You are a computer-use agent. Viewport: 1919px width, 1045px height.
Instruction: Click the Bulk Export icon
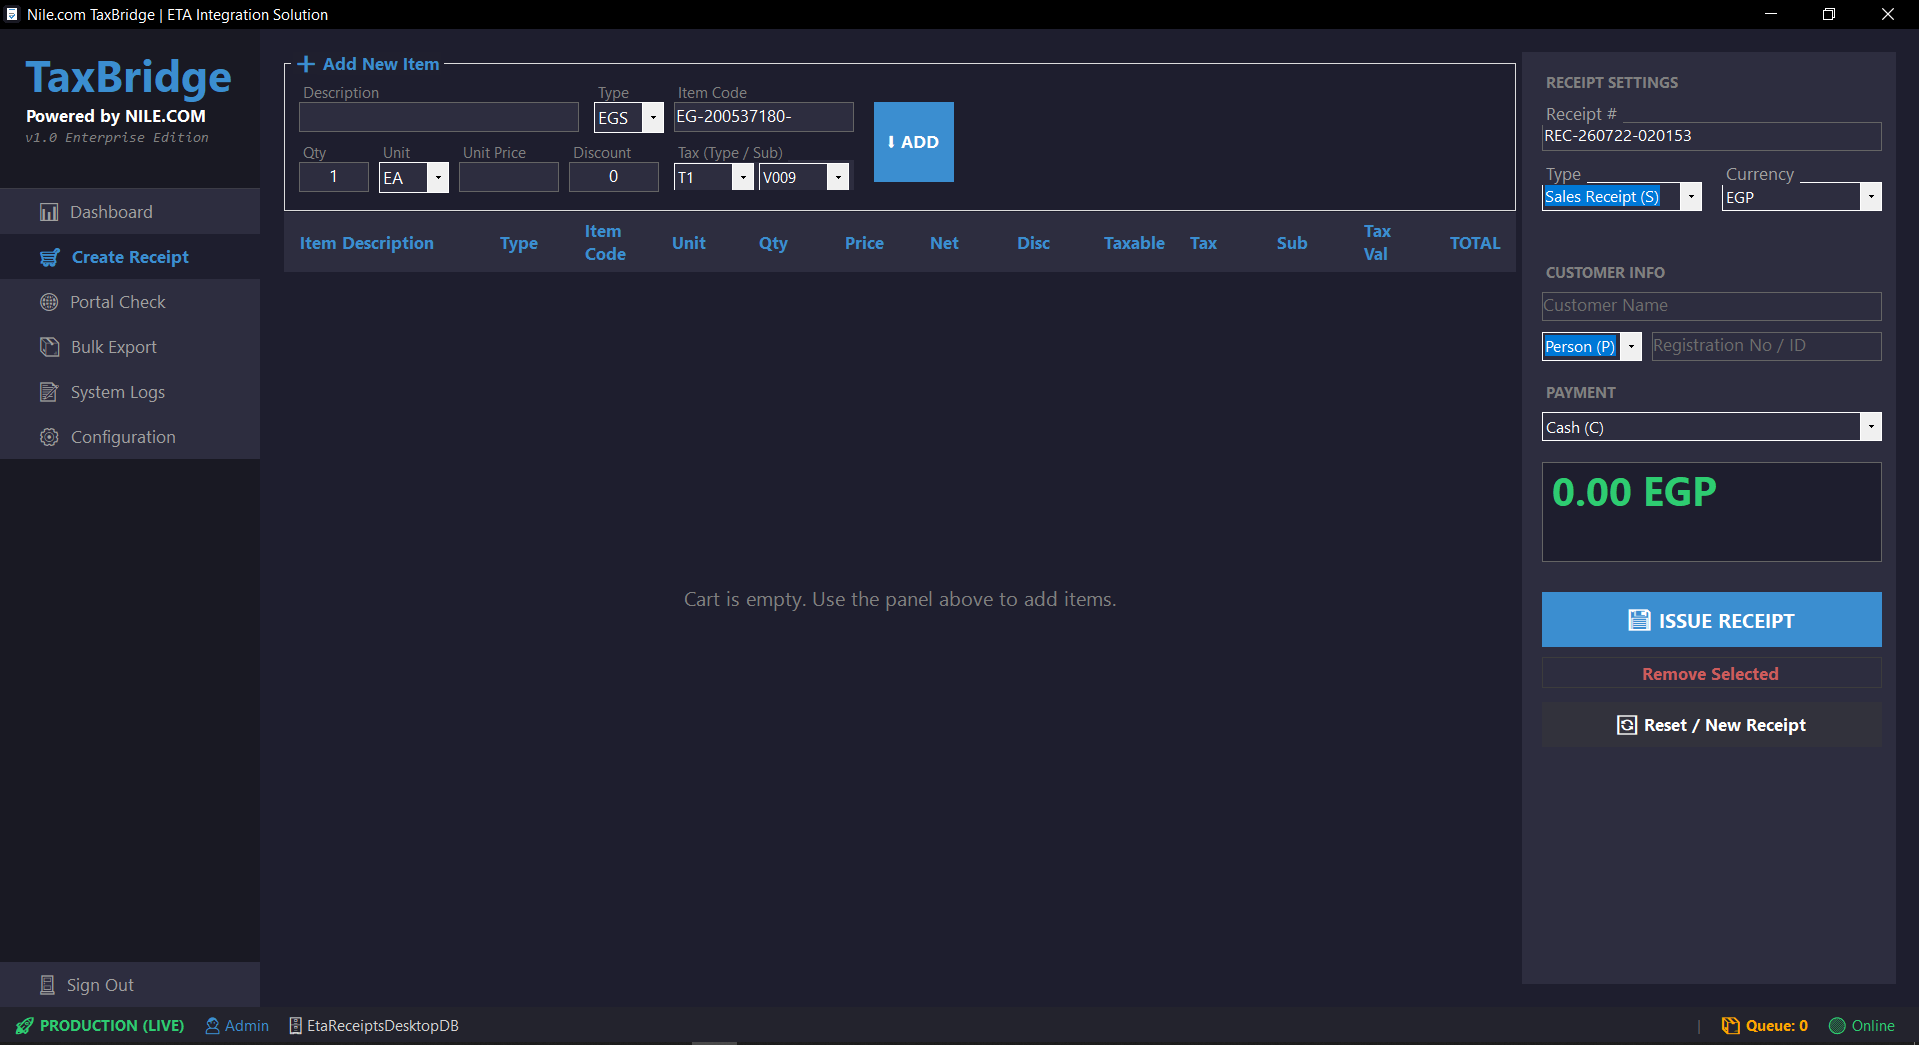click(50, 347)
